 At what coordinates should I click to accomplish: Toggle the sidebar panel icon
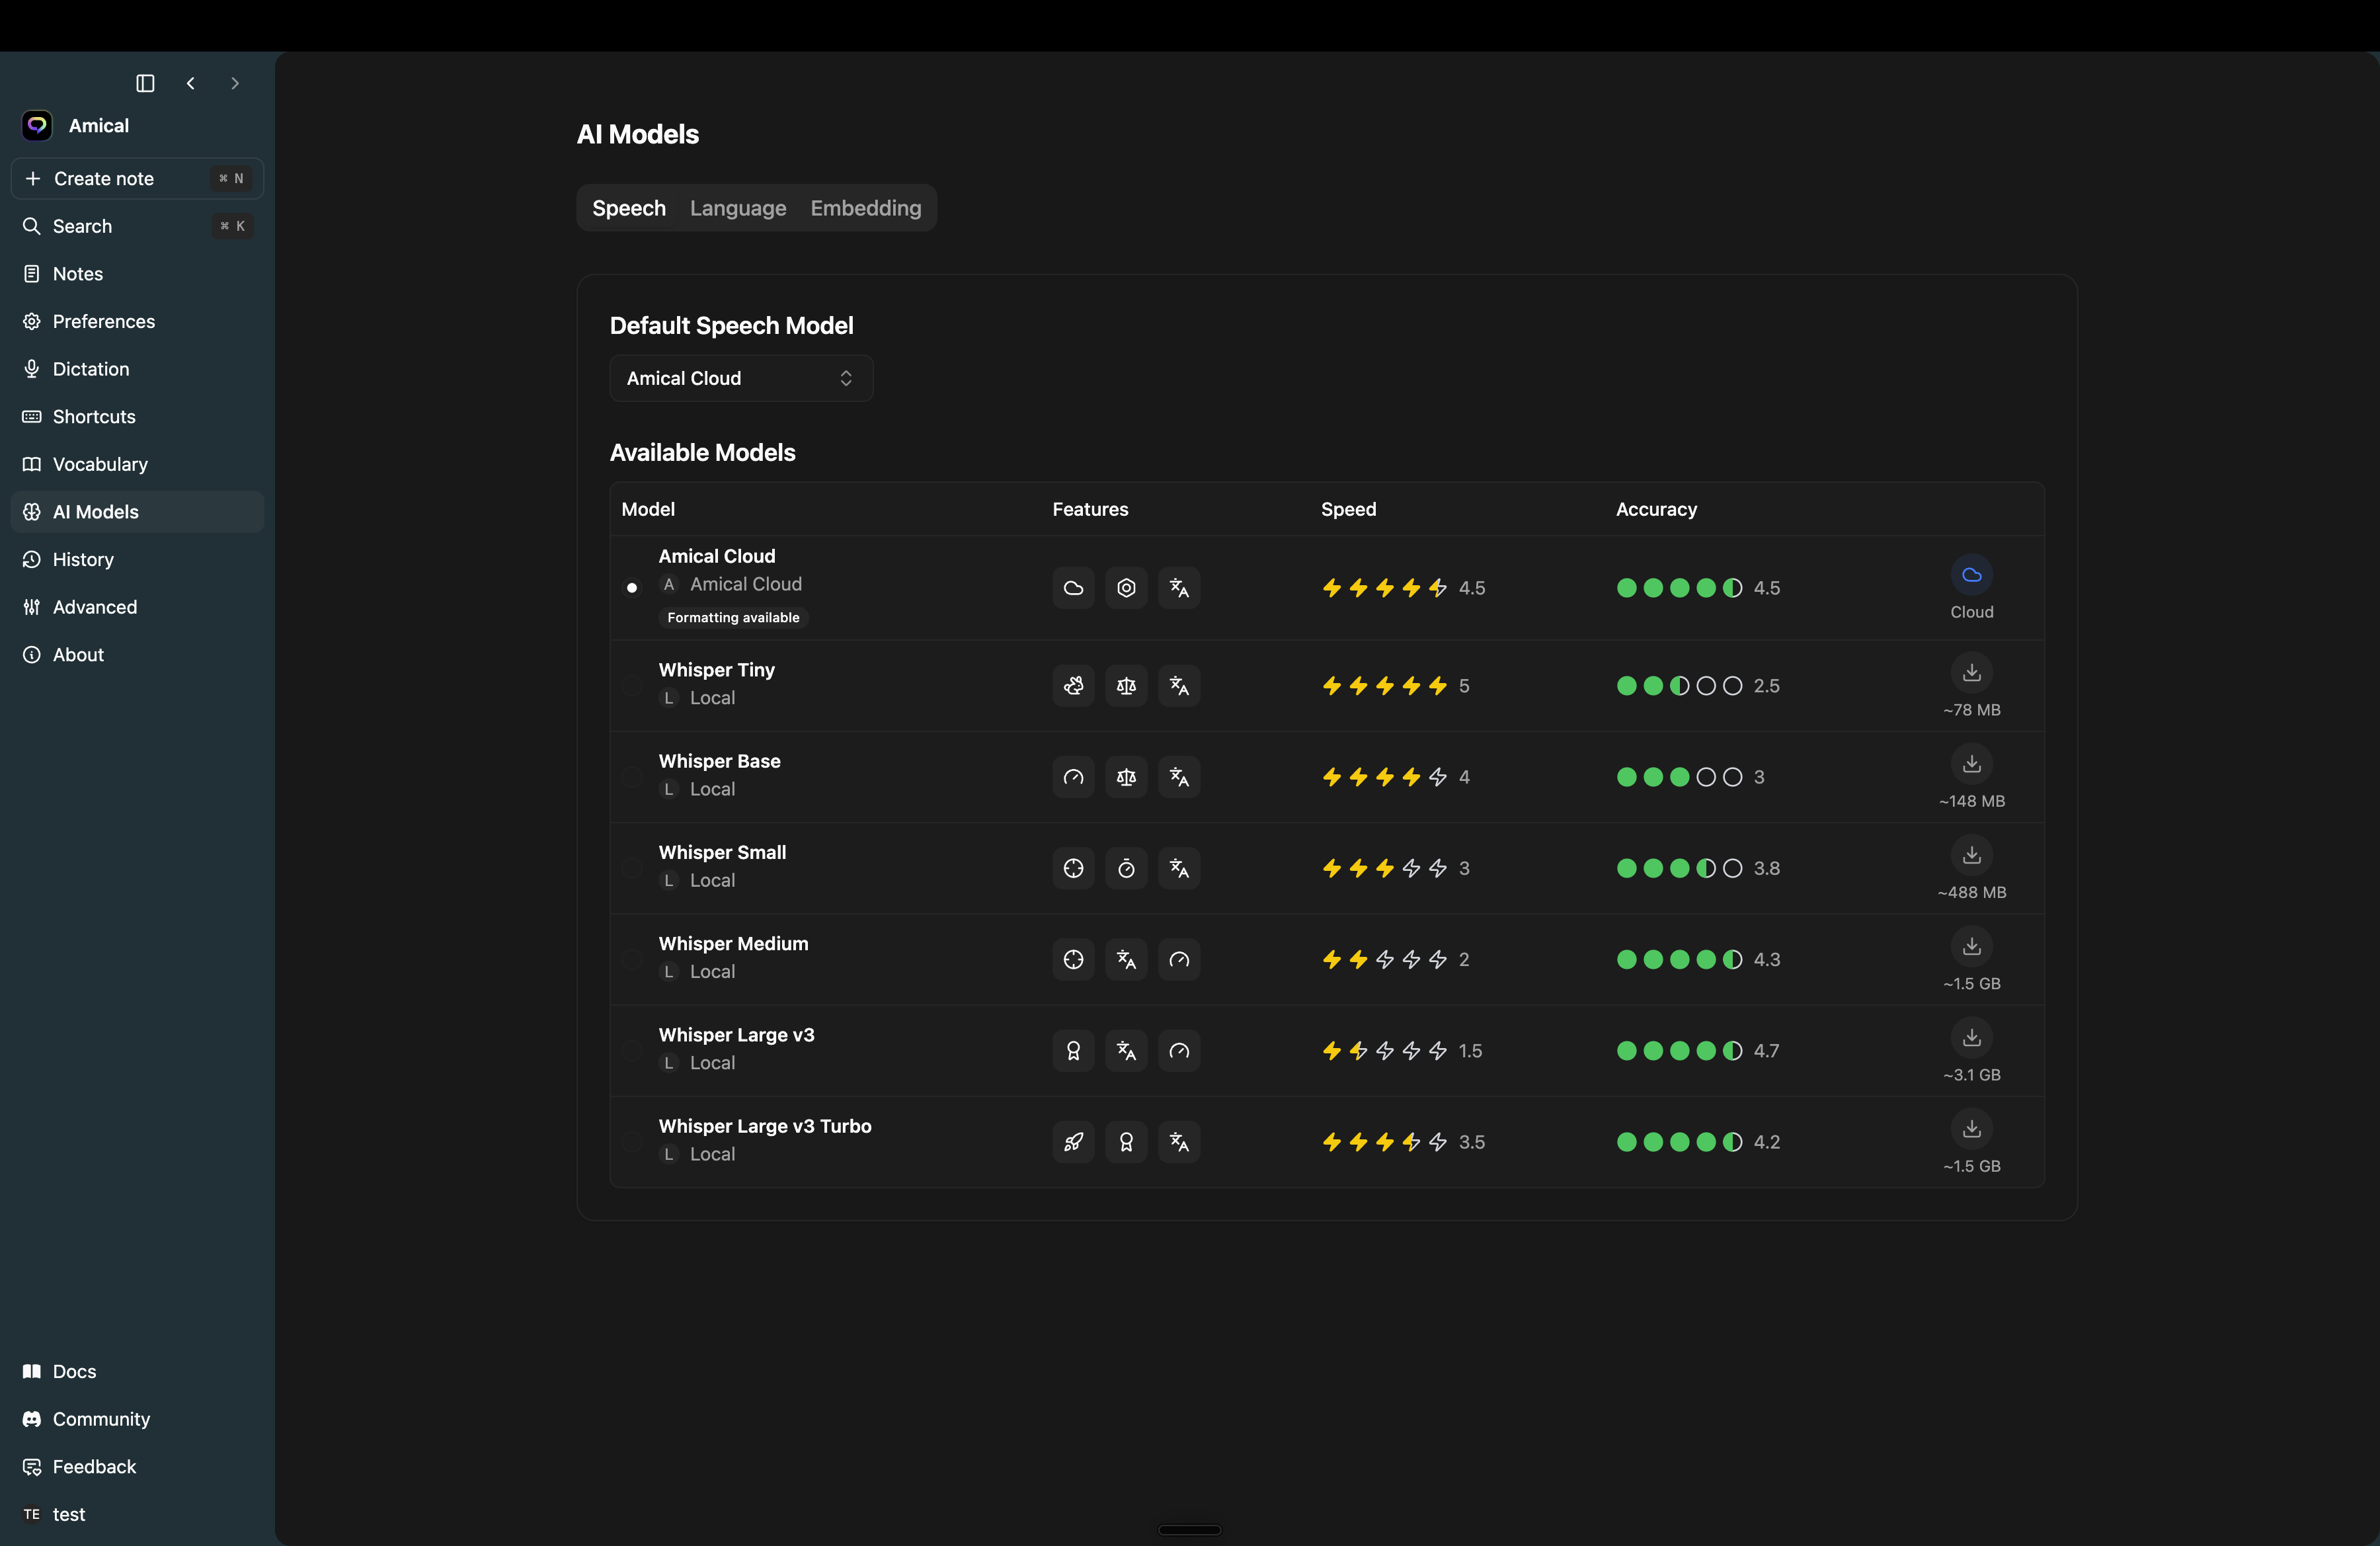tap(145, 83)
